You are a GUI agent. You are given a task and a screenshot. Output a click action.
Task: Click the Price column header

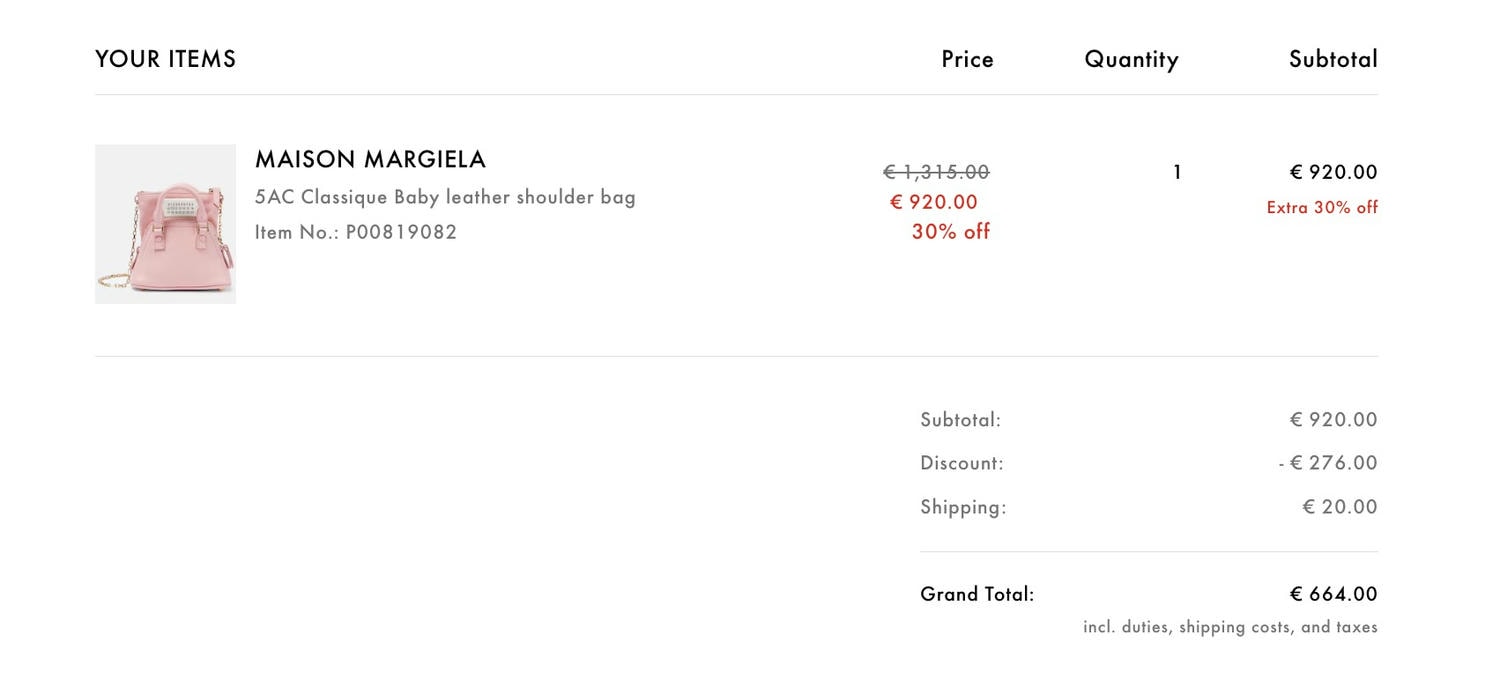click(x=967, y=59)
